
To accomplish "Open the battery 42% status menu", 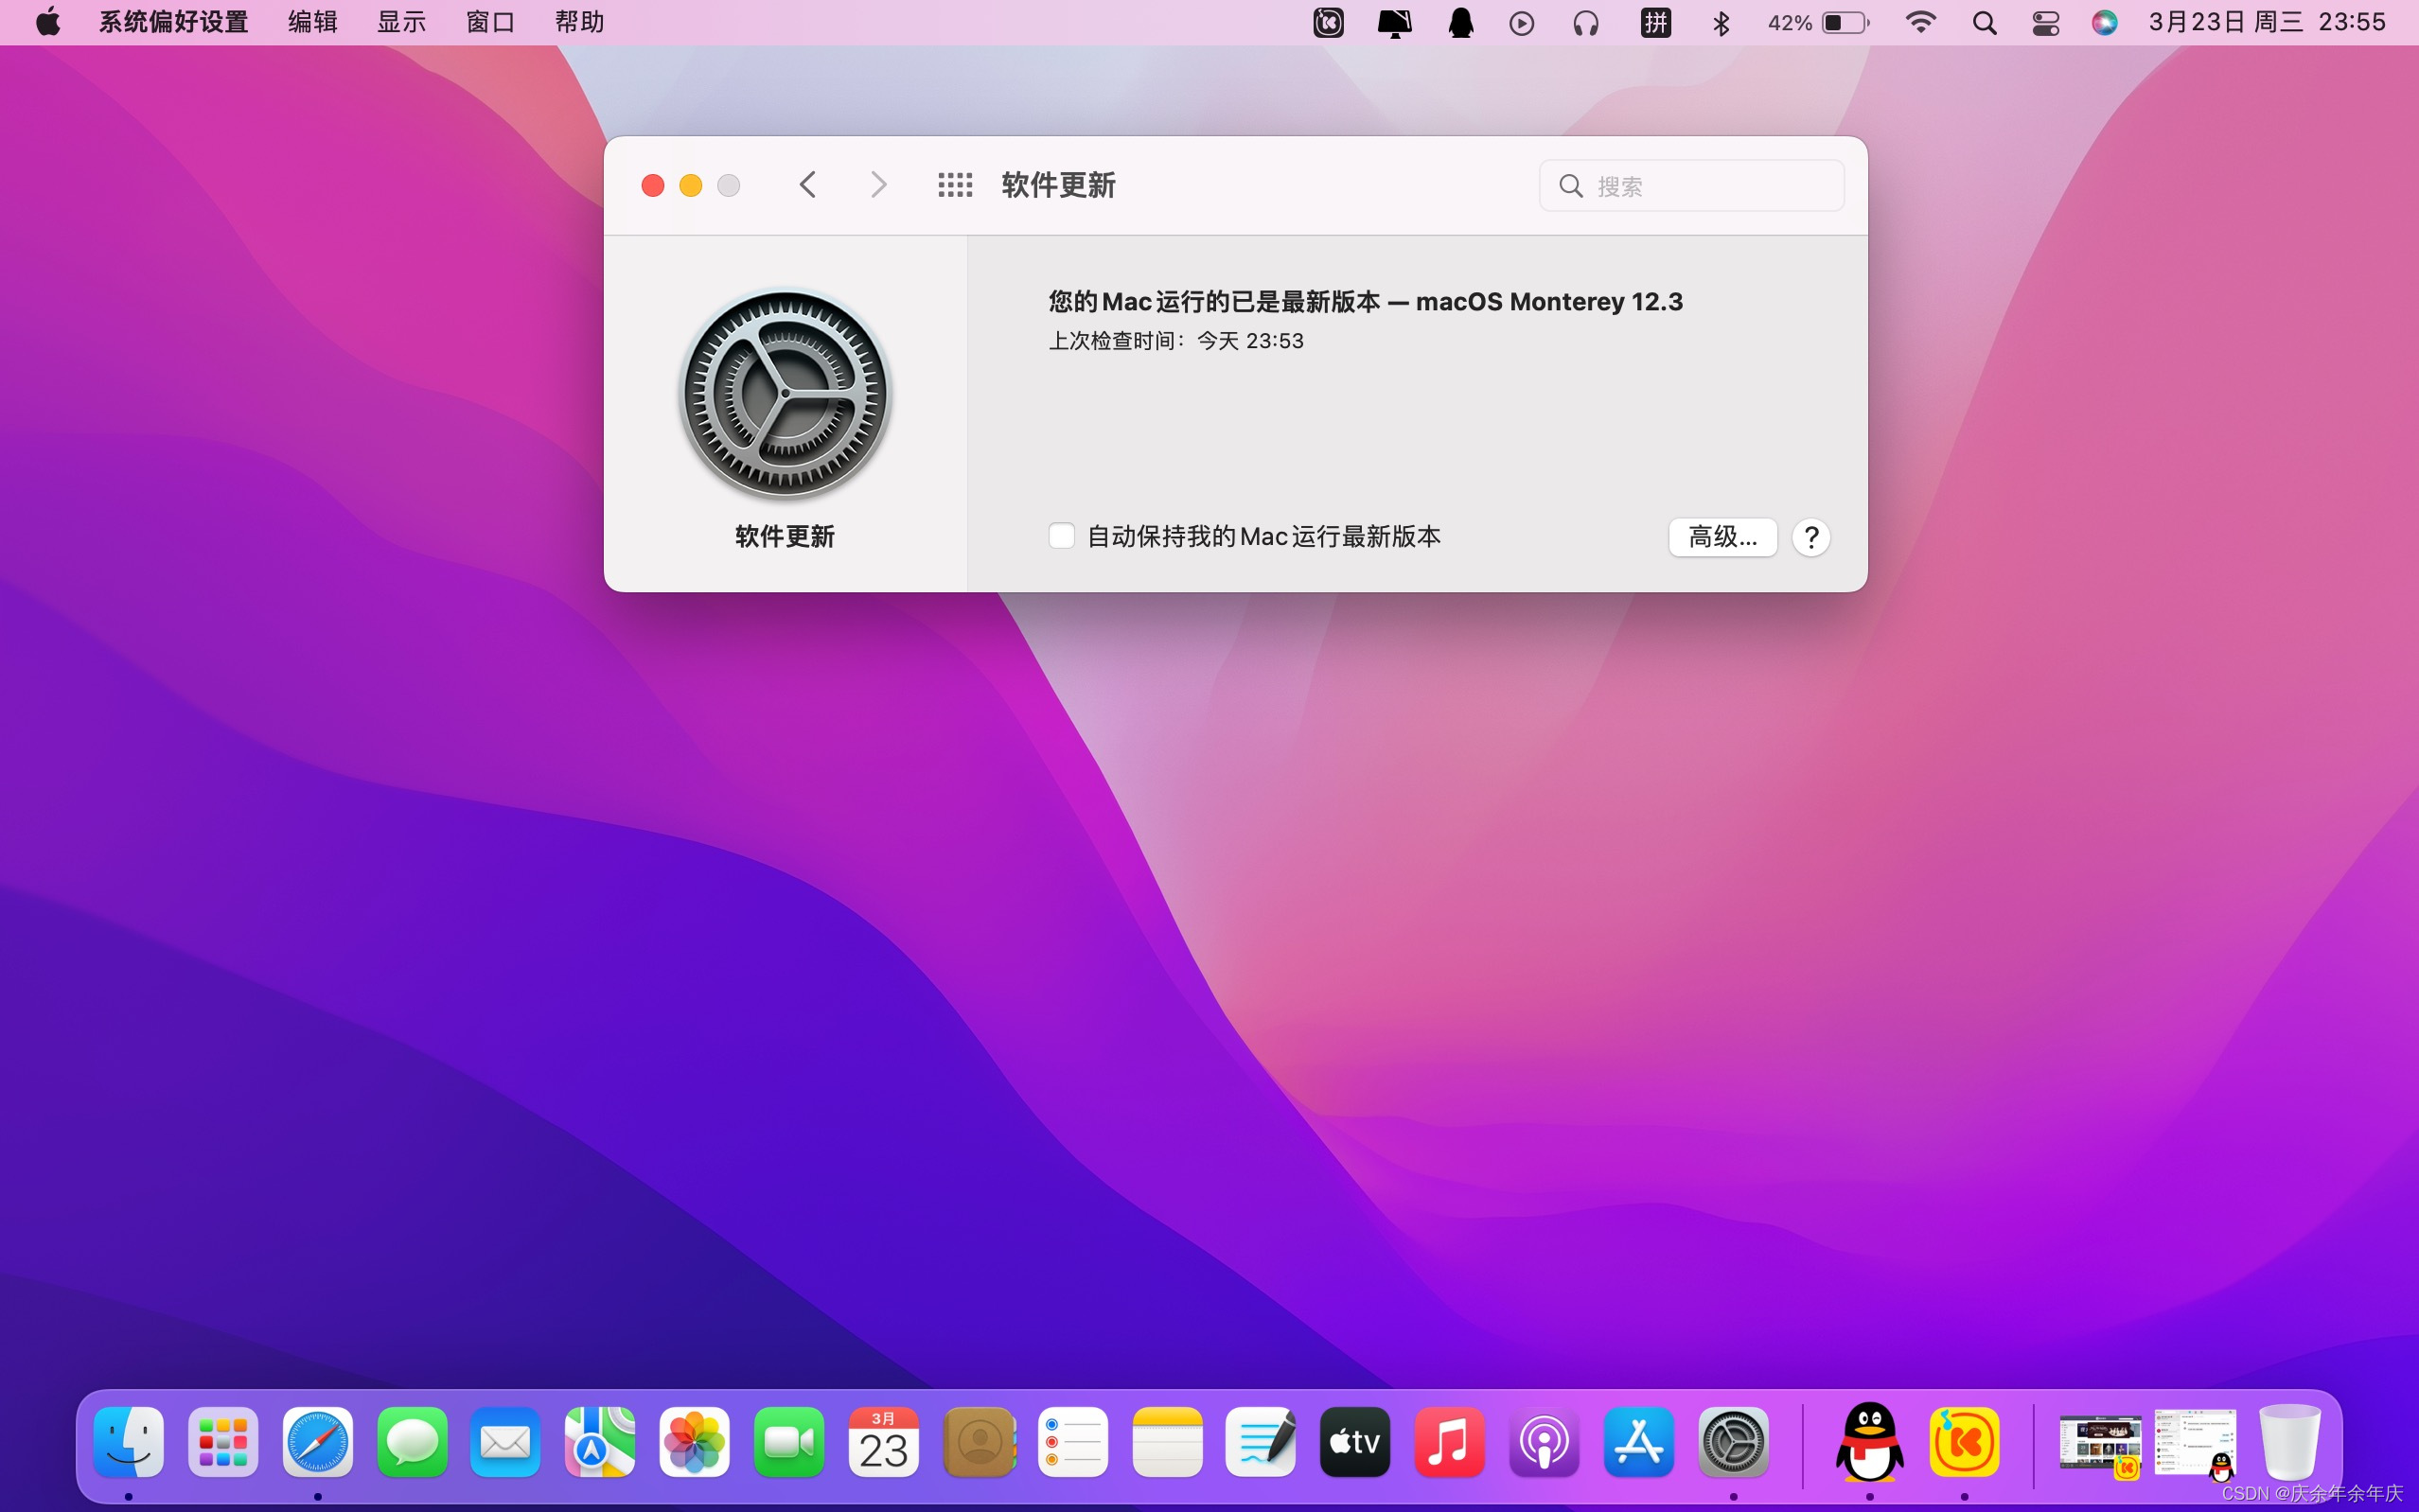I will coord(1817,23).
